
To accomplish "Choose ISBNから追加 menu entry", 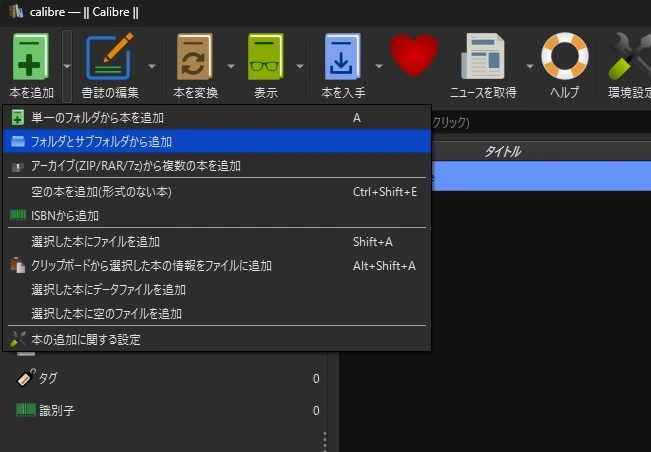I will (217, 215).
